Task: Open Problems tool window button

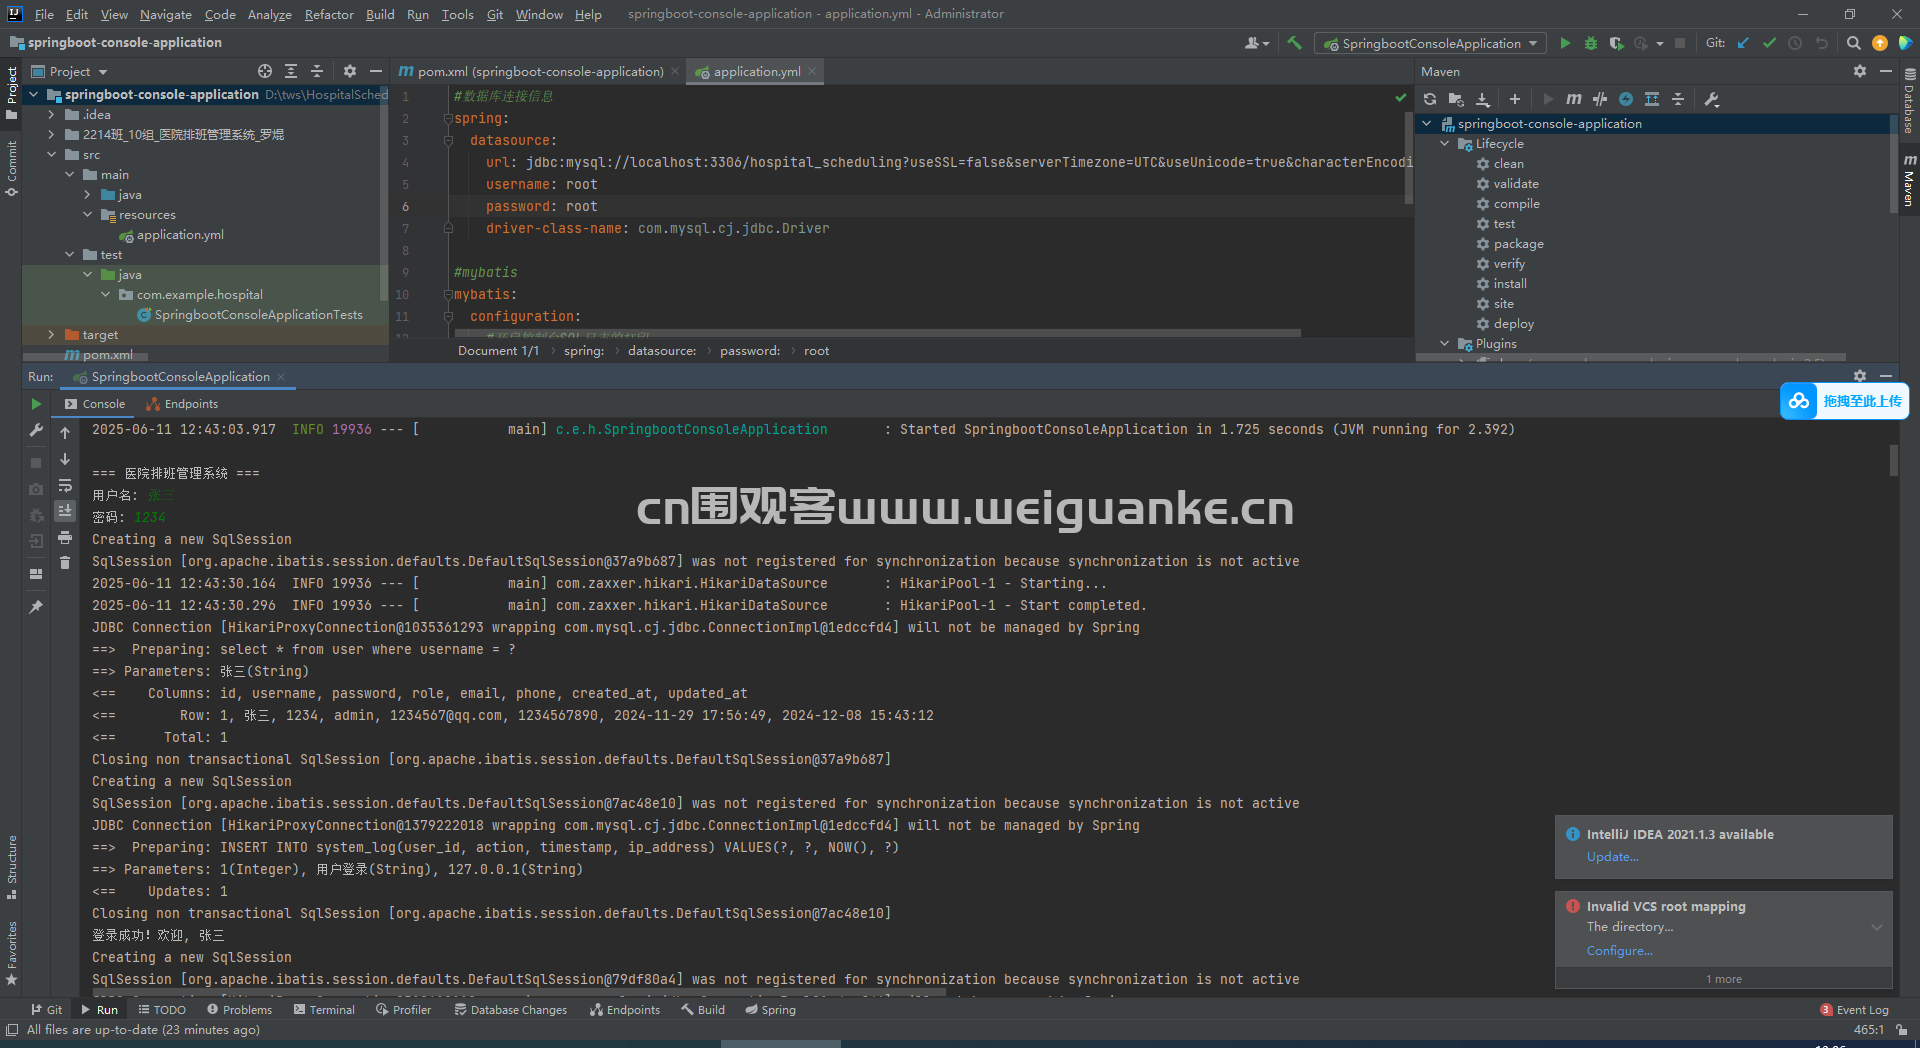Action: 239,1010
